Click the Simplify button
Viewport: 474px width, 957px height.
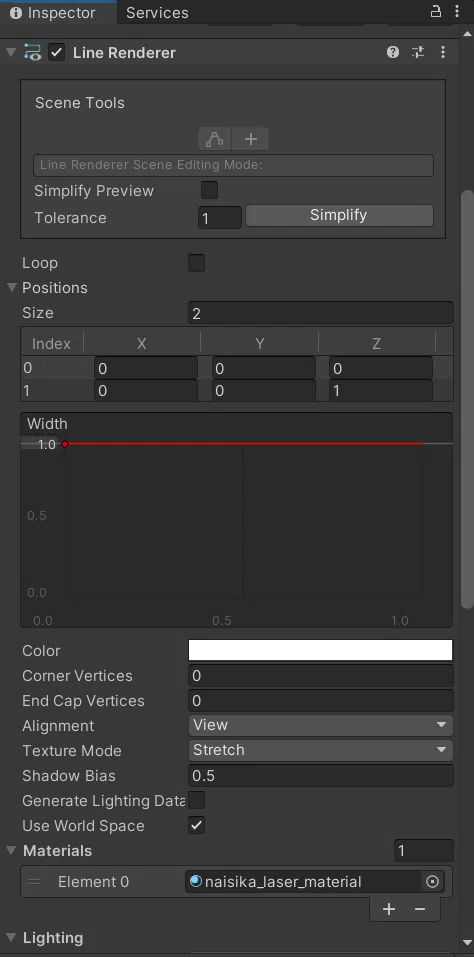(339, 215)
